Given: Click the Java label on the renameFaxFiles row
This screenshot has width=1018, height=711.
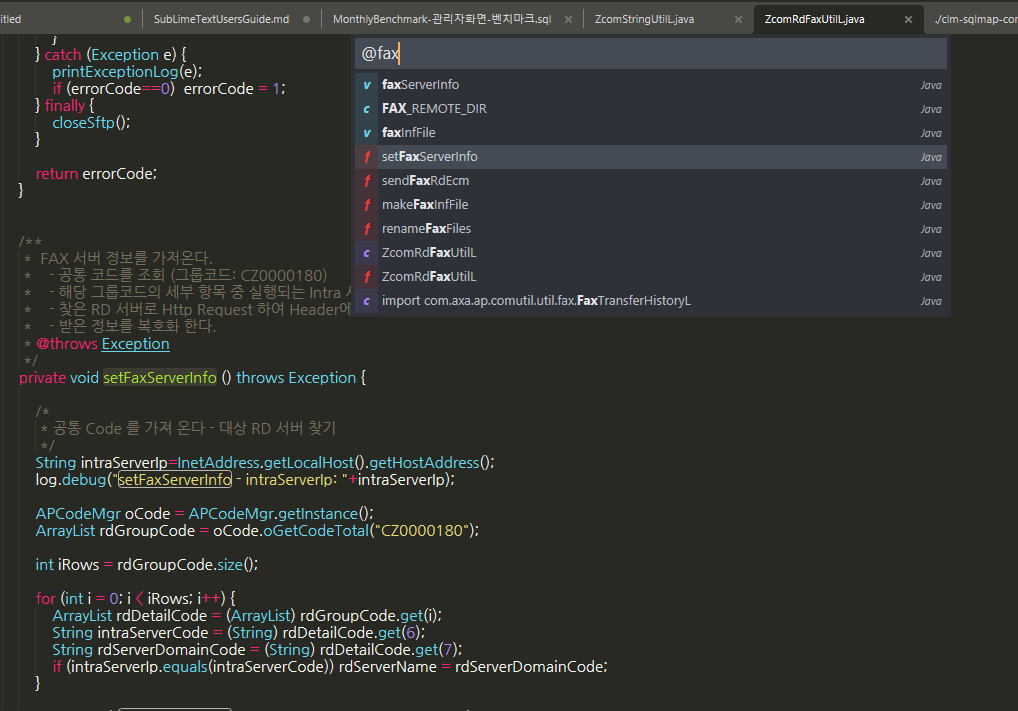Looking at the screenshot, I should pyautogui.click(x=931, y=229).
